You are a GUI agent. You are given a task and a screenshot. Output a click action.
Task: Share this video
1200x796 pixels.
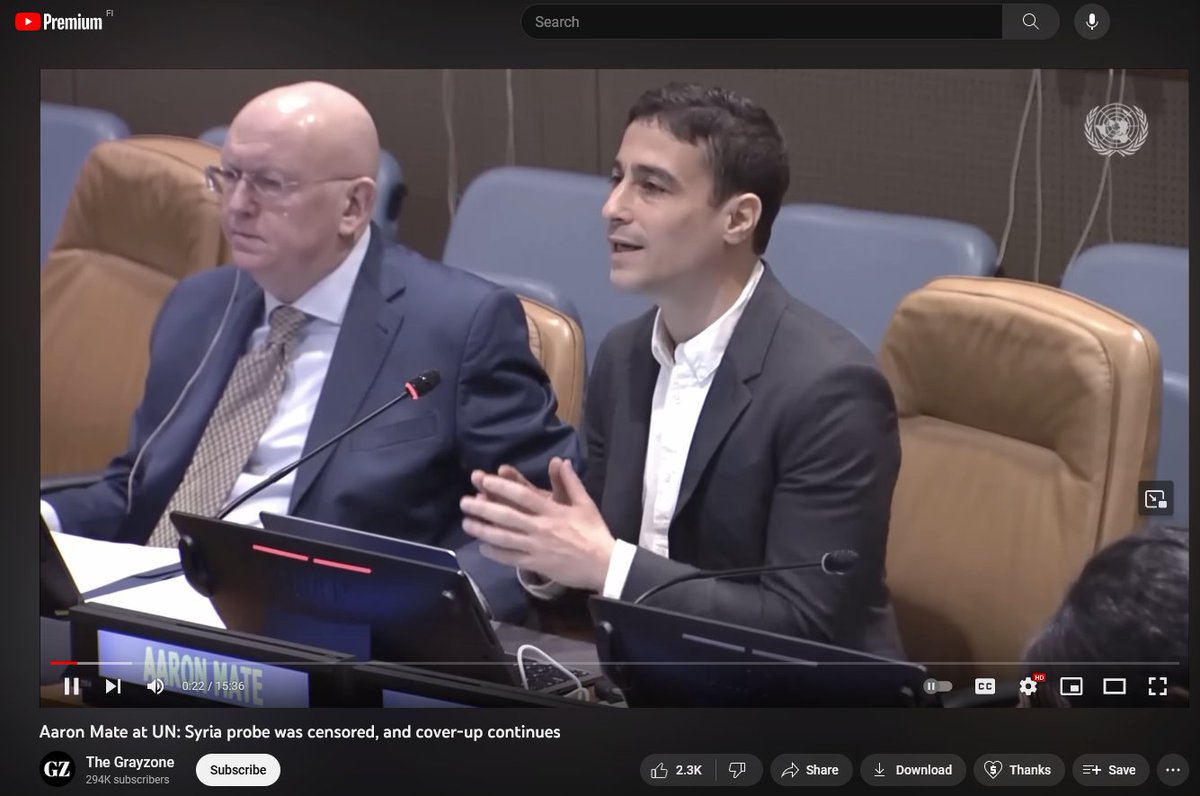(x=810, y=770)
